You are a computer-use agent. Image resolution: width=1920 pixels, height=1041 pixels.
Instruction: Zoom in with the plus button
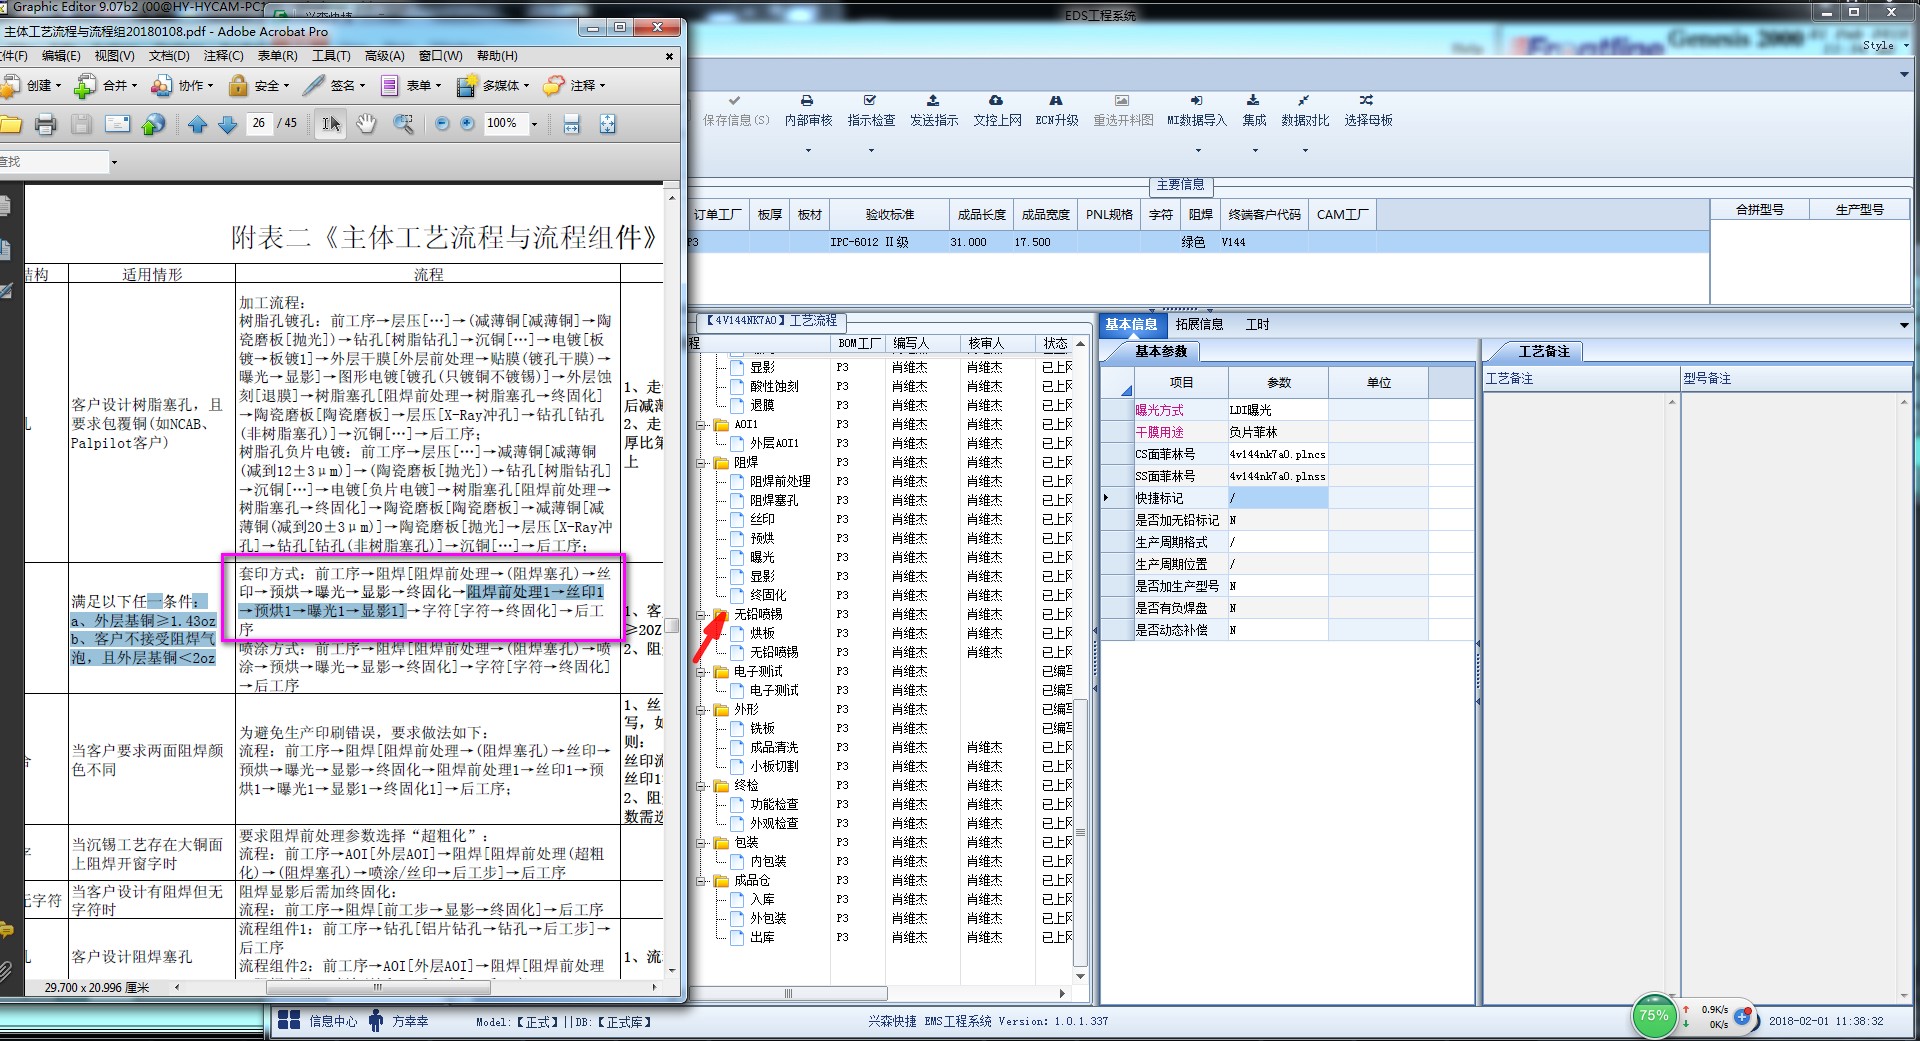point(467,123)
